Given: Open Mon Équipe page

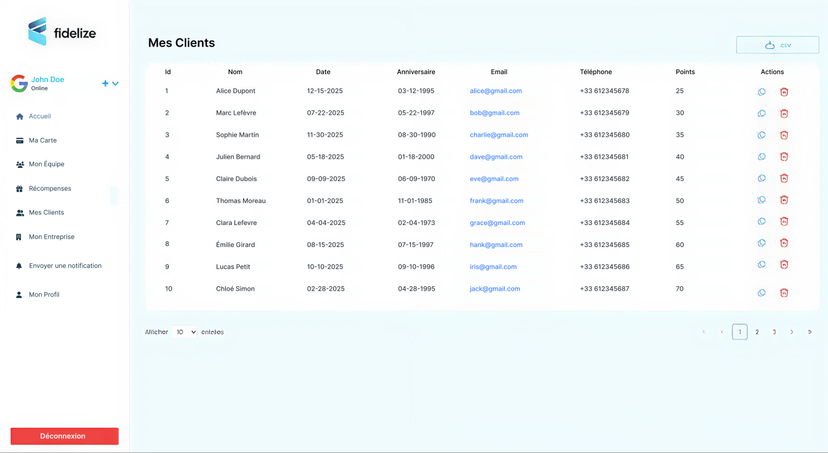Looking at the screenshot, I should pos(40,164).
